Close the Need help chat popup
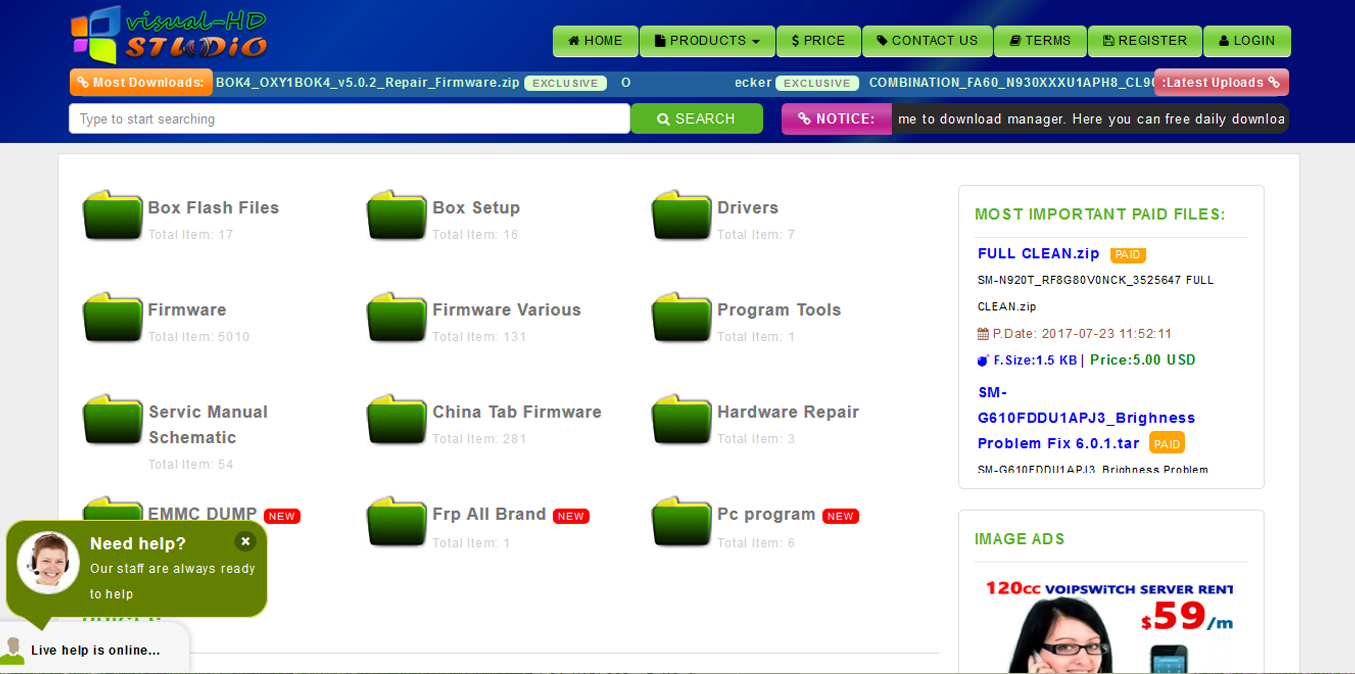1355x674 pixels. [x=245, y=541]
